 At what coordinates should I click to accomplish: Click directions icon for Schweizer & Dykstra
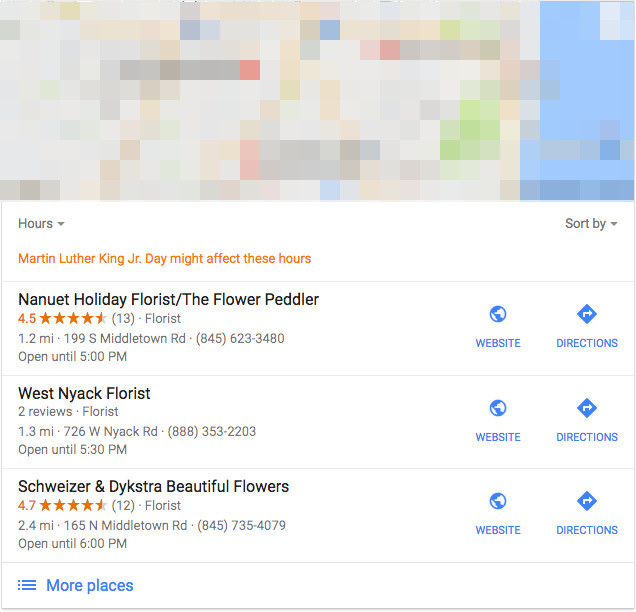click(x=587, y=501)
